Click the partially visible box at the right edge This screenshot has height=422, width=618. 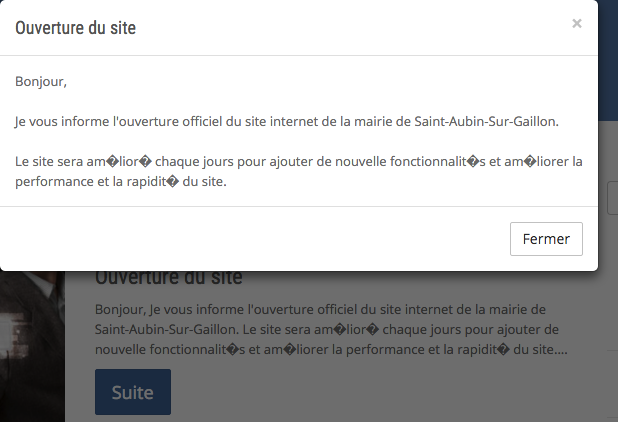[613, 199]
